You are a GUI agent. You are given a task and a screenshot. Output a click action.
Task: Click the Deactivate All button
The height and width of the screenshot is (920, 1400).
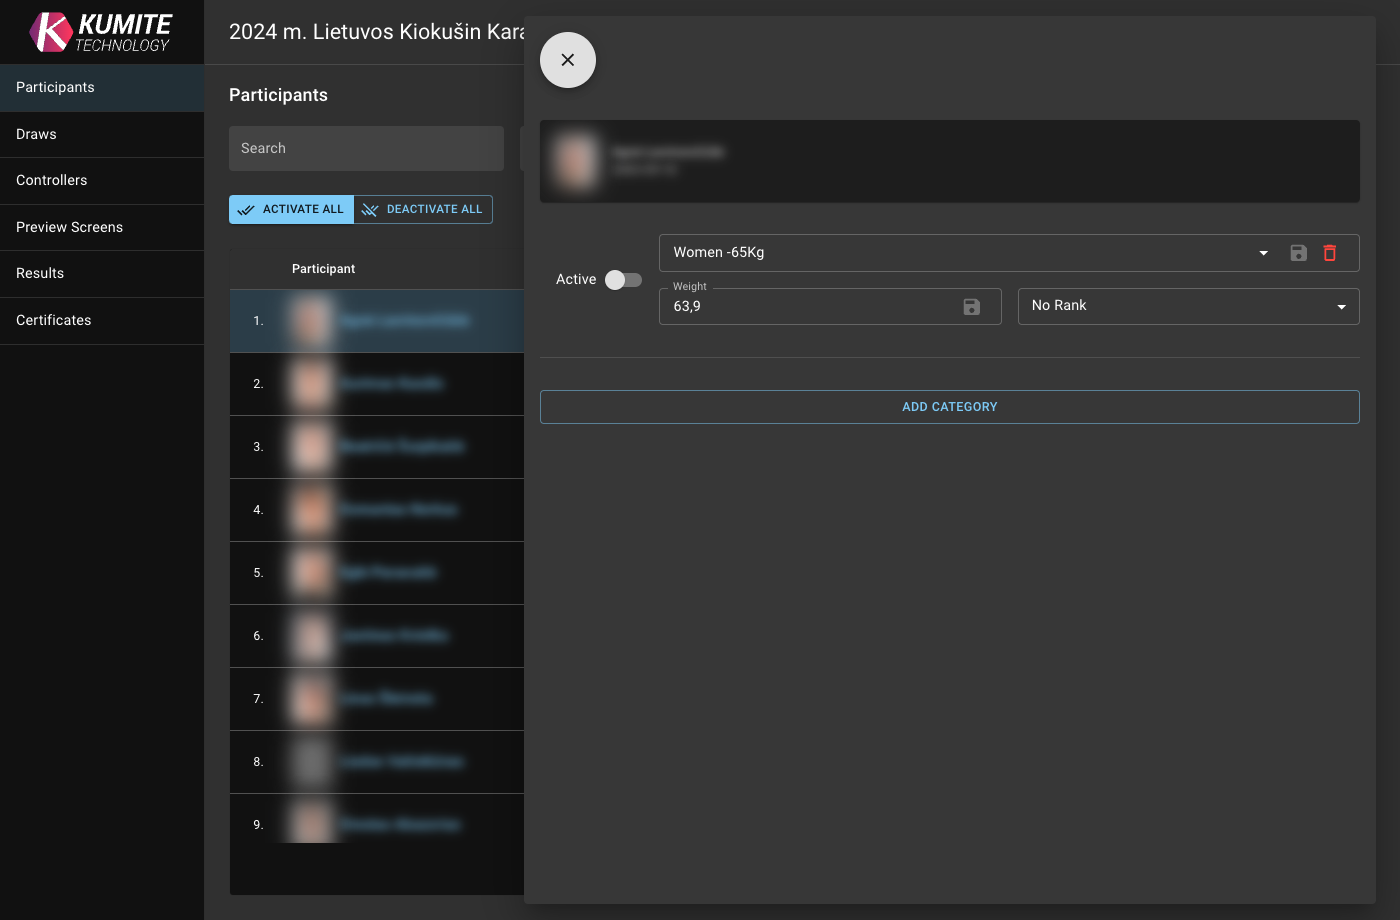coord(423,209)
